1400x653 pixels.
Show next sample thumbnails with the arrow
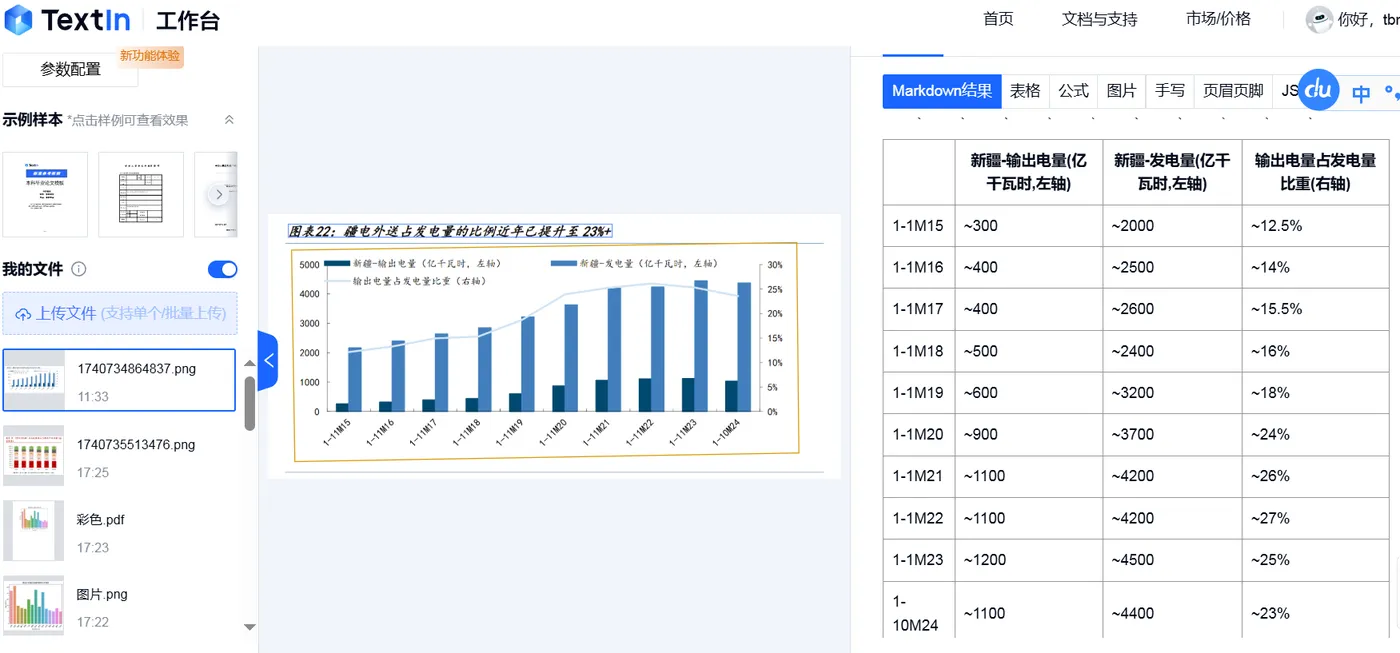click(x=219, y=195)
